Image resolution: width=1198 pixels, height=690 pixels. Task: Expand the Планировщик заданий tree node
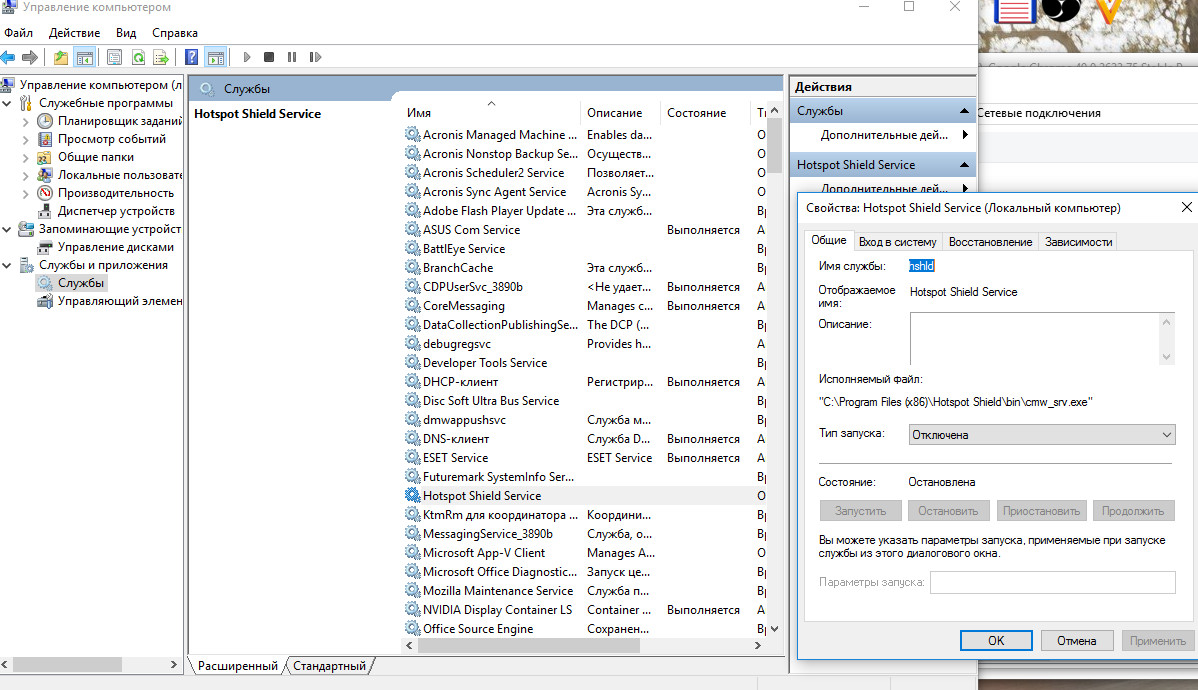(x=27, y=121)
